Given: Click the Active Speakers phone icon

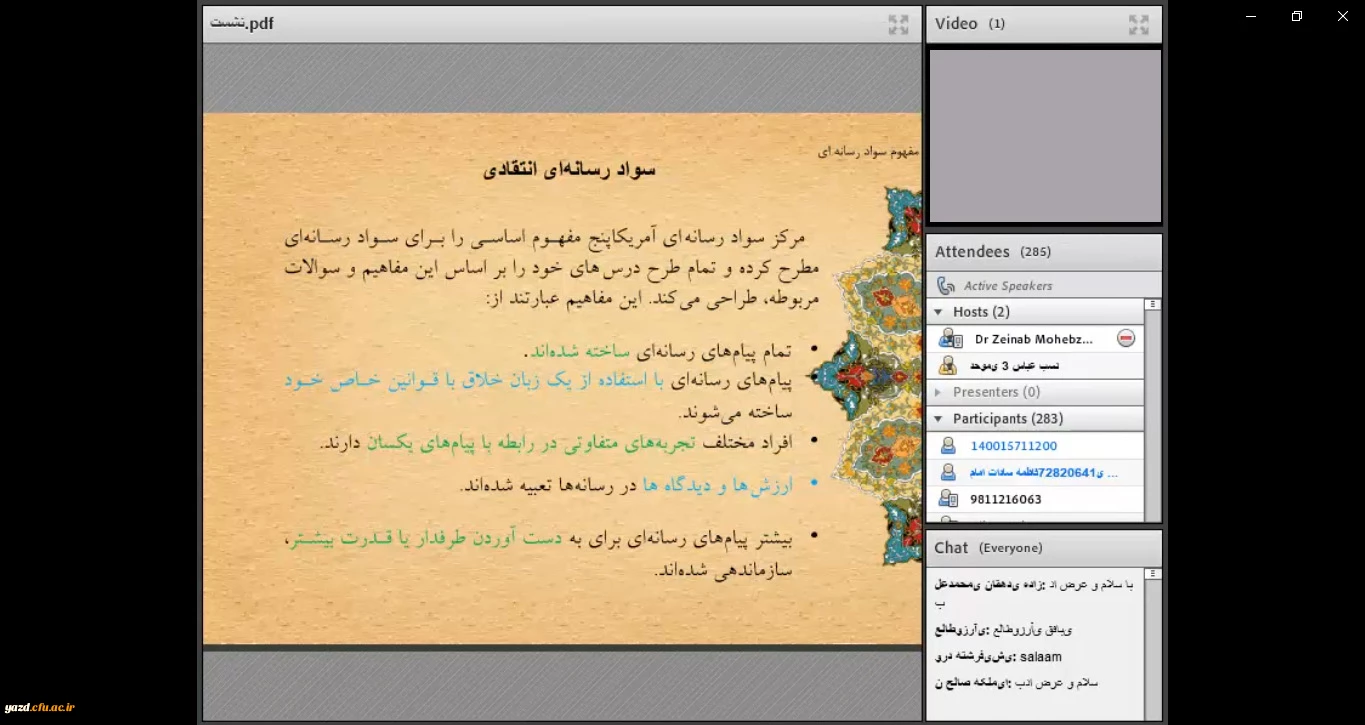Looking at the screenshot, I should coord(945,286).
